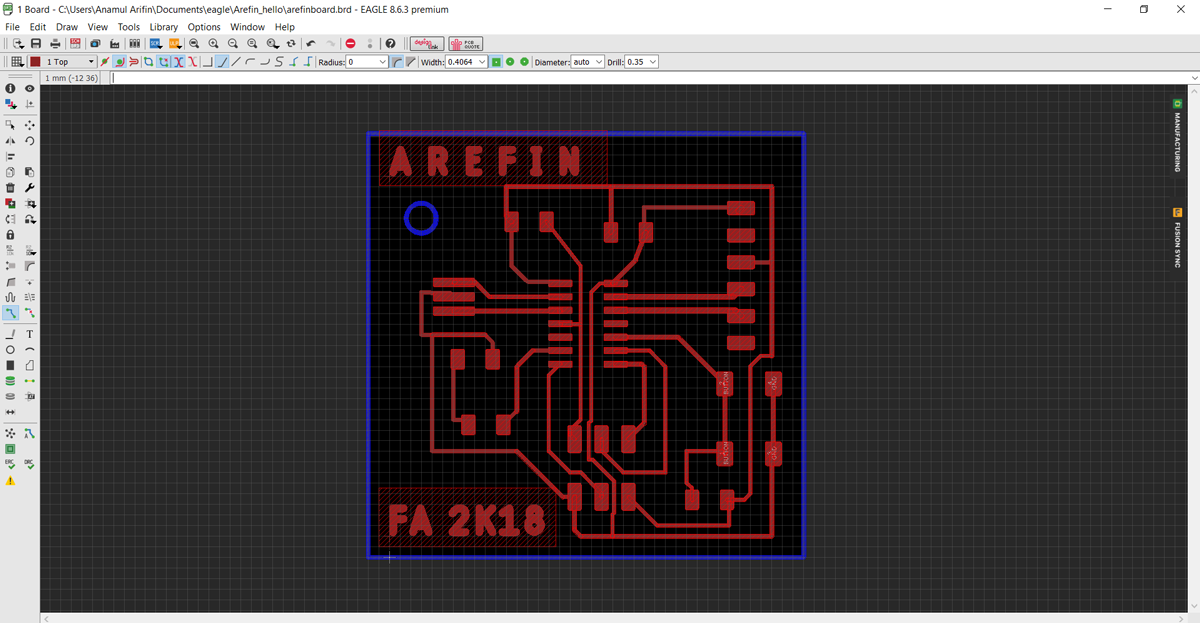This screenshot has height=623, width=1200.
Task: Click the red layer color swatch
Action: (x=35, y=62)
